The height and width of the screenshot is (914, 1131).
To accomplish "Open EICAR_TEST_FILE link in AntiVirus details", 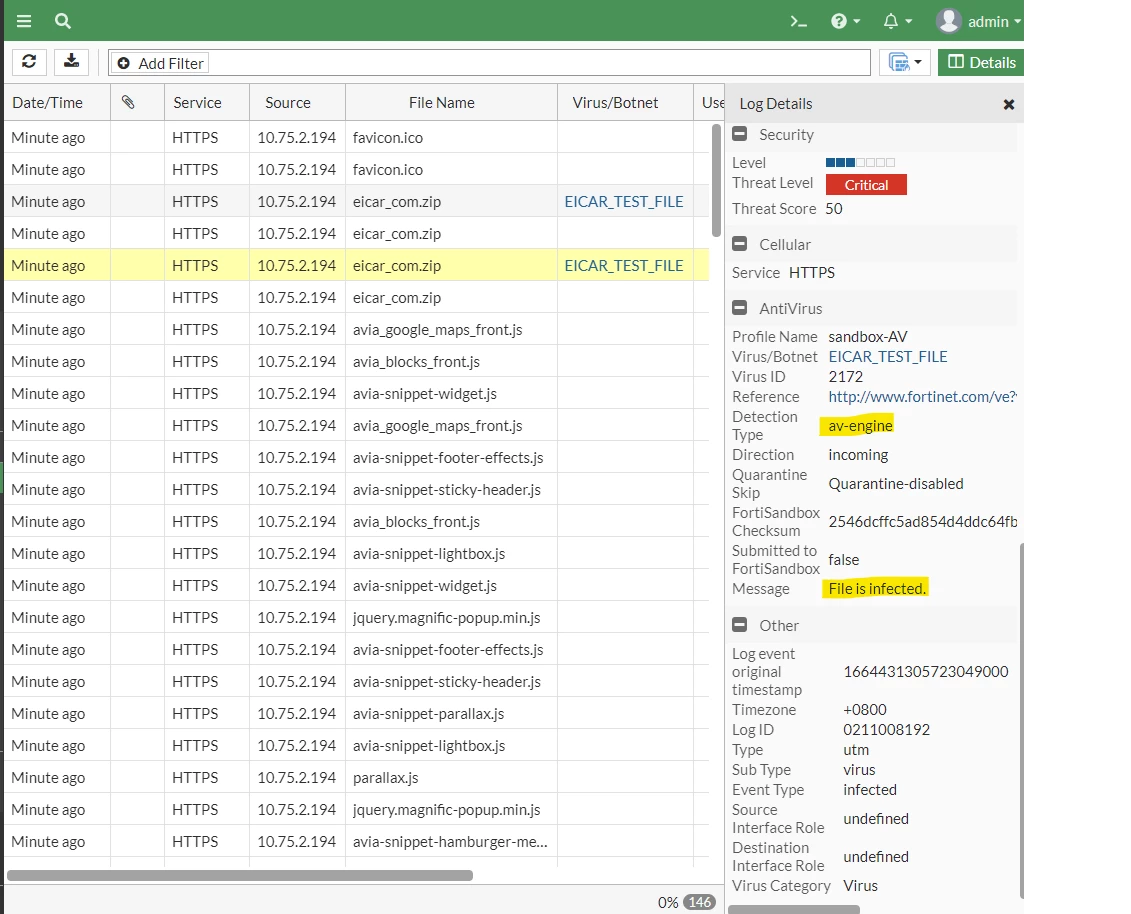I will 888,356.
